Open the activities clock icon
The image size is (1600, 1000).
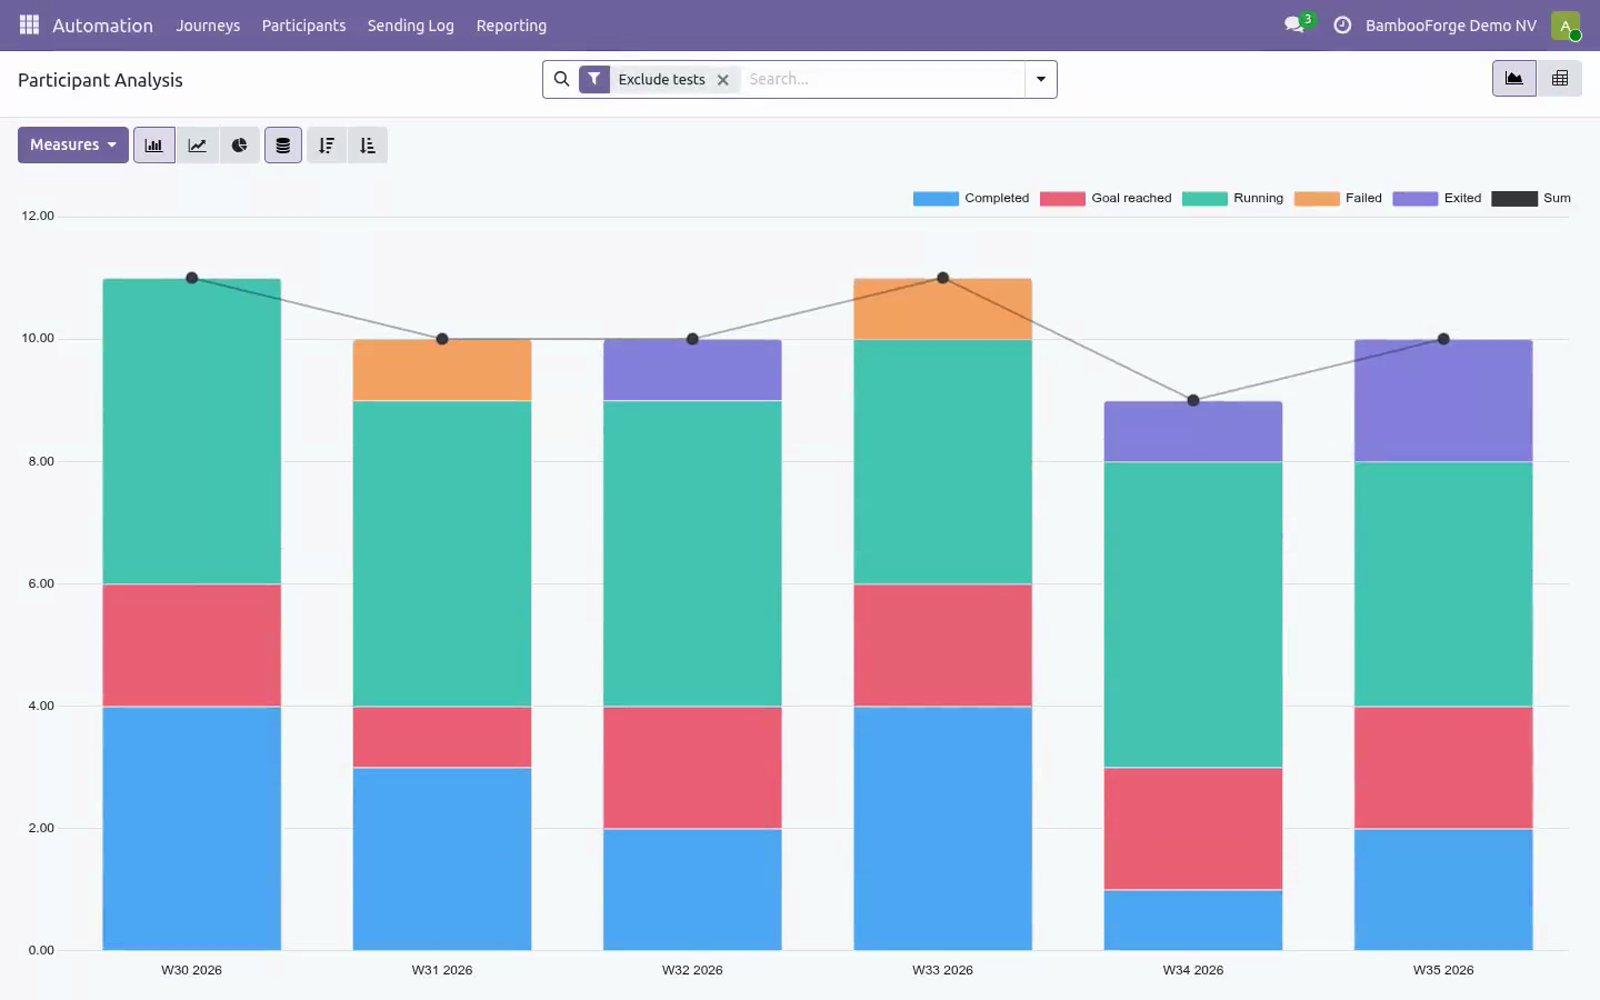click(x=1342, y=25)
